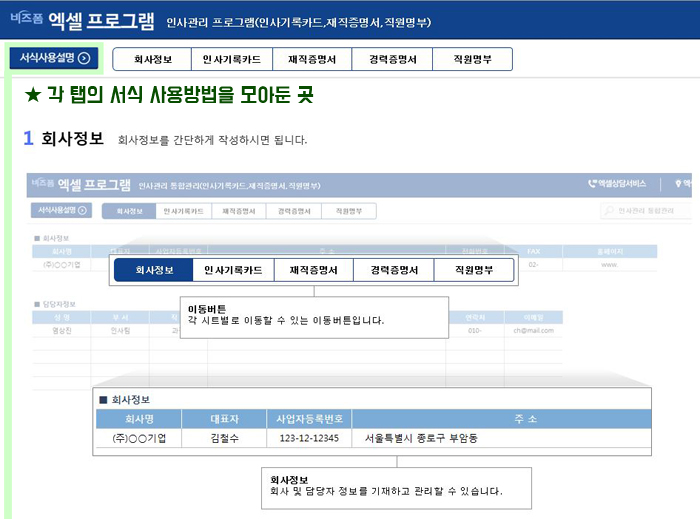The width and height of the screenshot is (700, 519).
Task: Click the 염상진 name cell
Action: (62, 330)
